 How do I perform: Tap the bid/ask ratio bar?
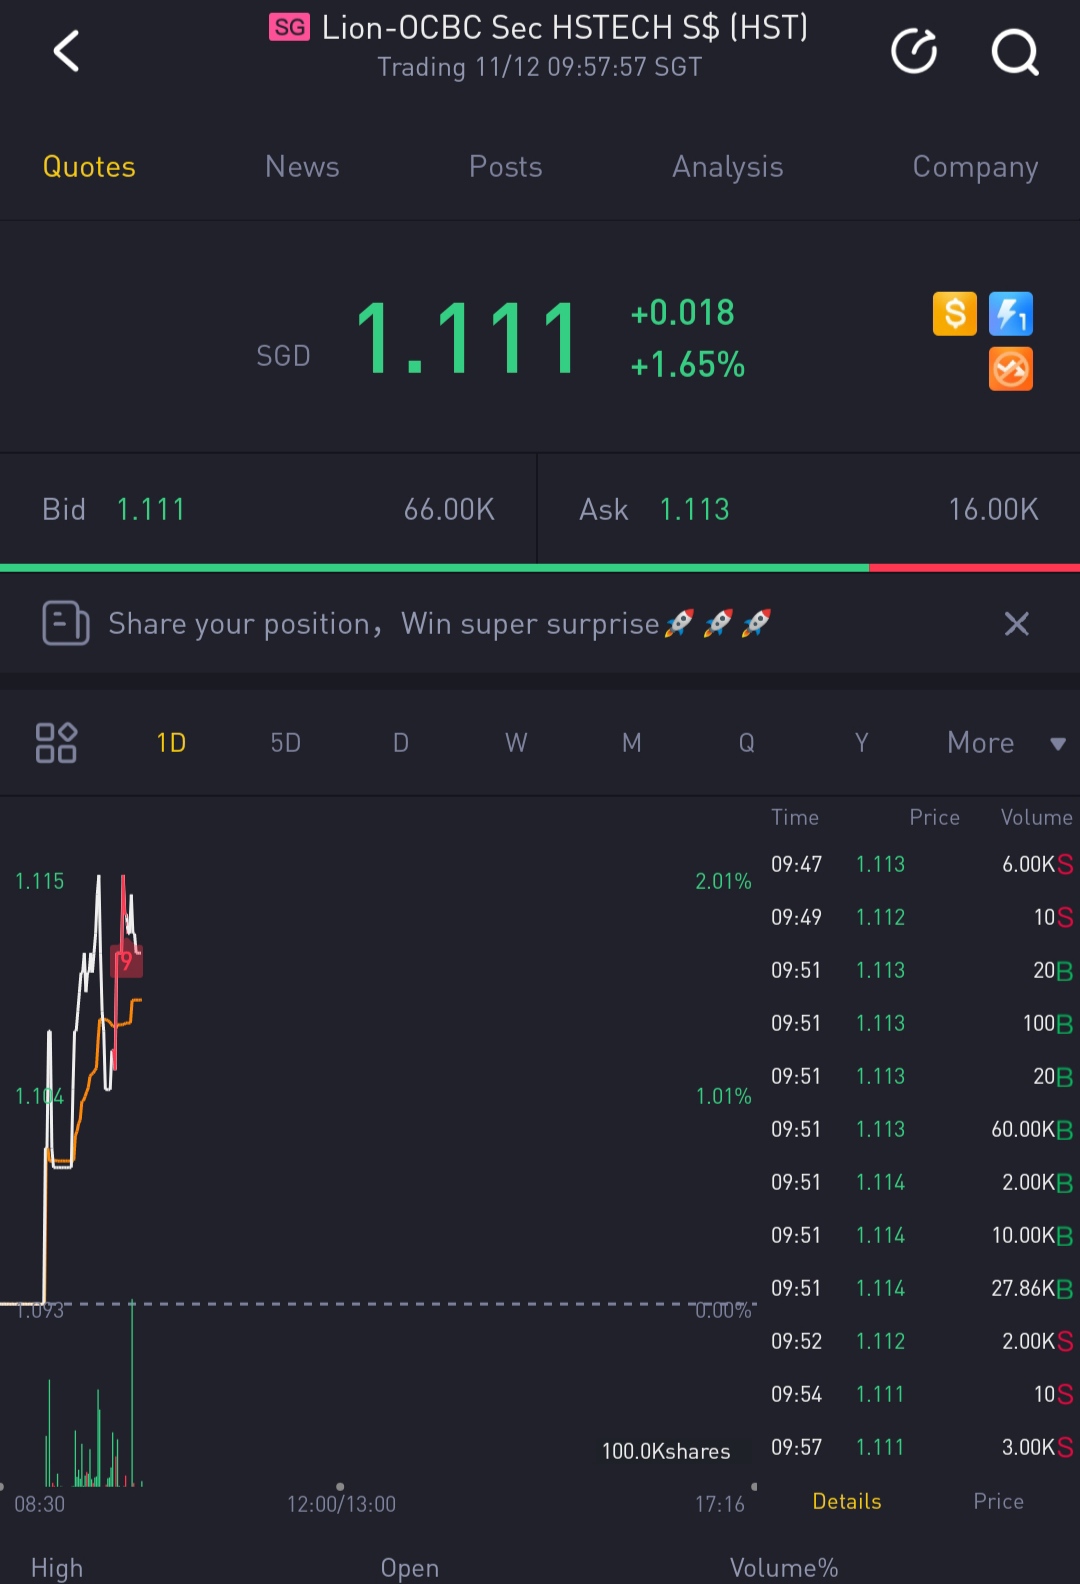click(540, 568)
